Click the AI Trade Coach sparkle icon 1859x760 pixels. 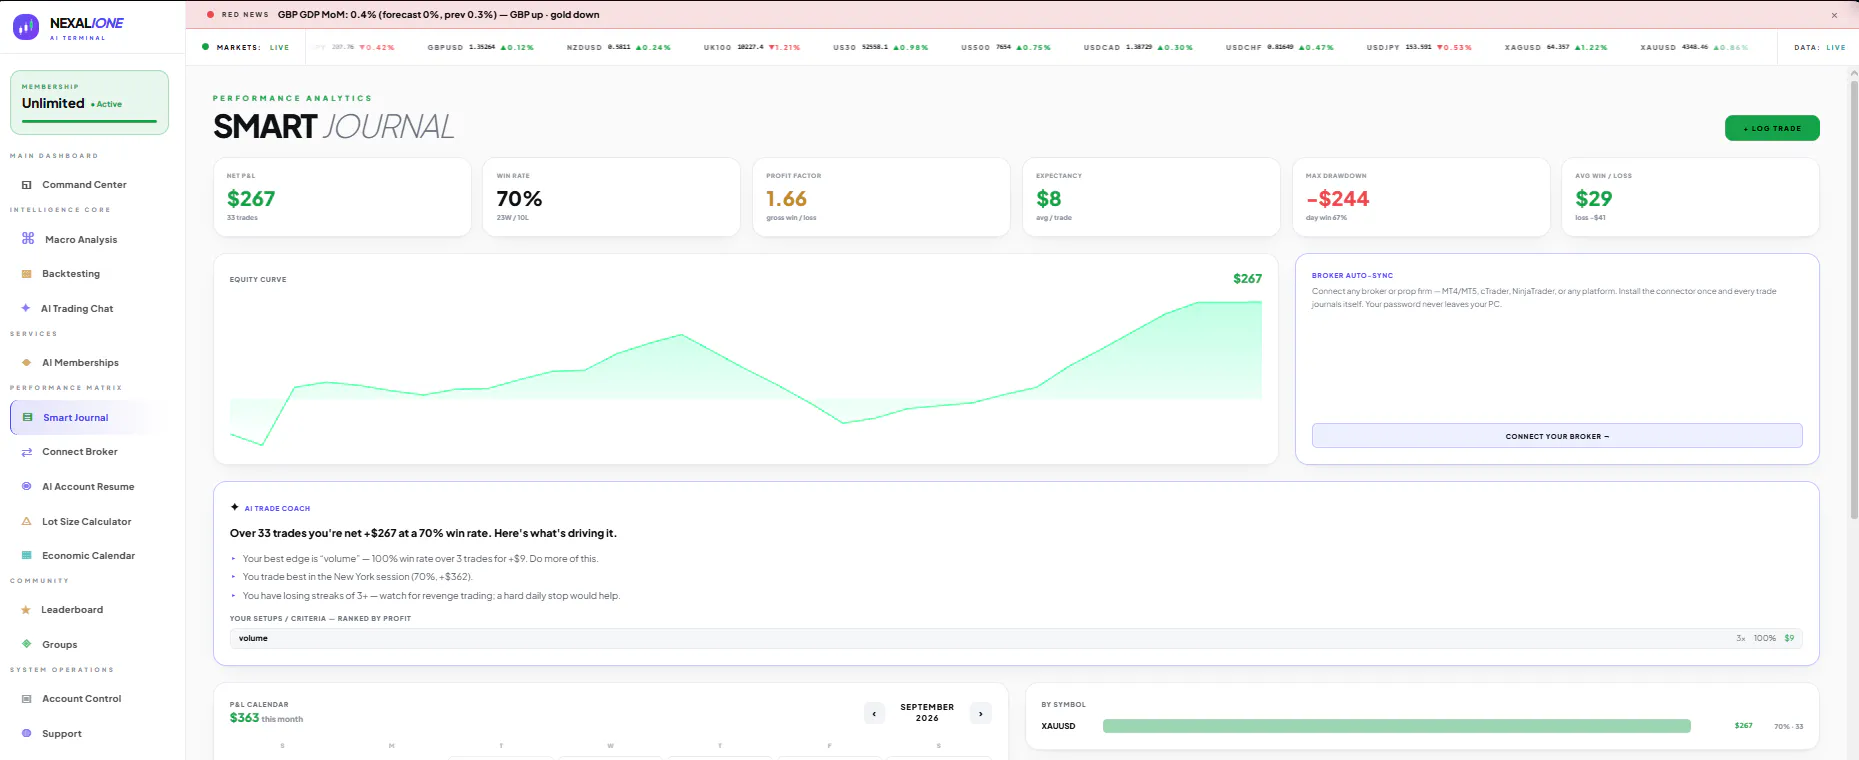coord(235,507)
